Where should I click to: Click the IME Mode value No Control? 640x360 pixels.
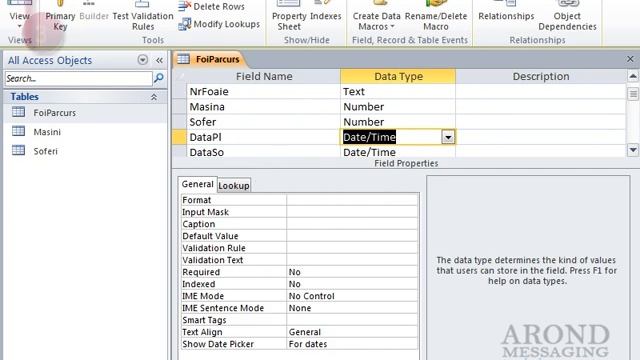[352, 296]
